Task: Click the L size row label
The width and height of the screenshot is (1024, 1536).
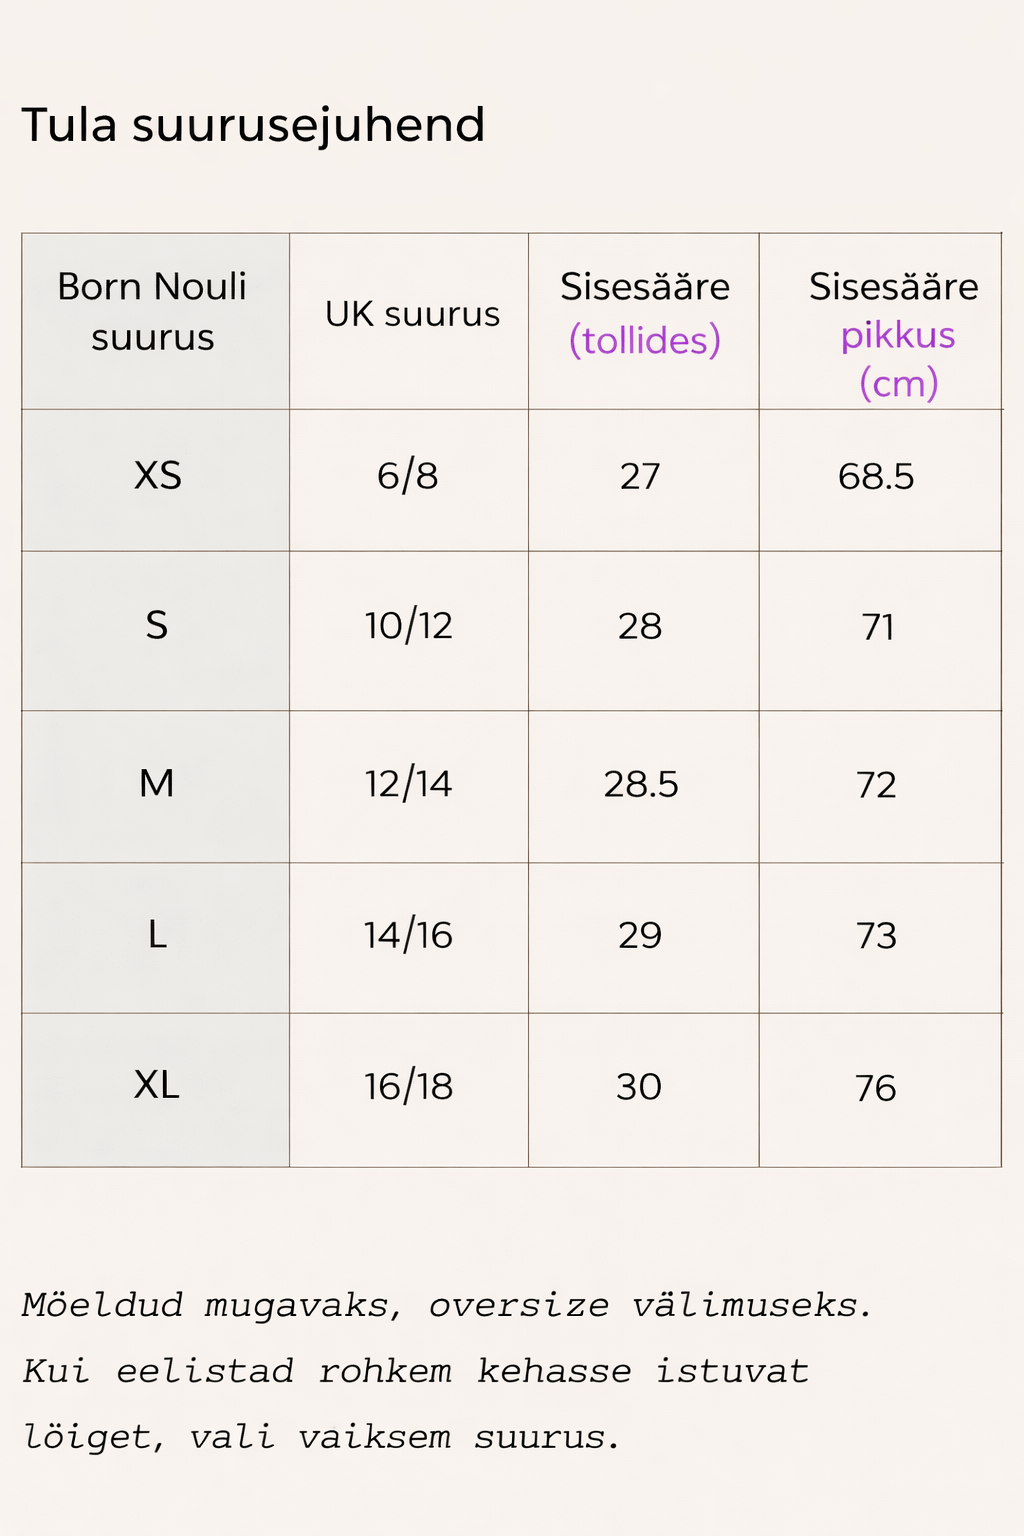Action: (157, 935)
